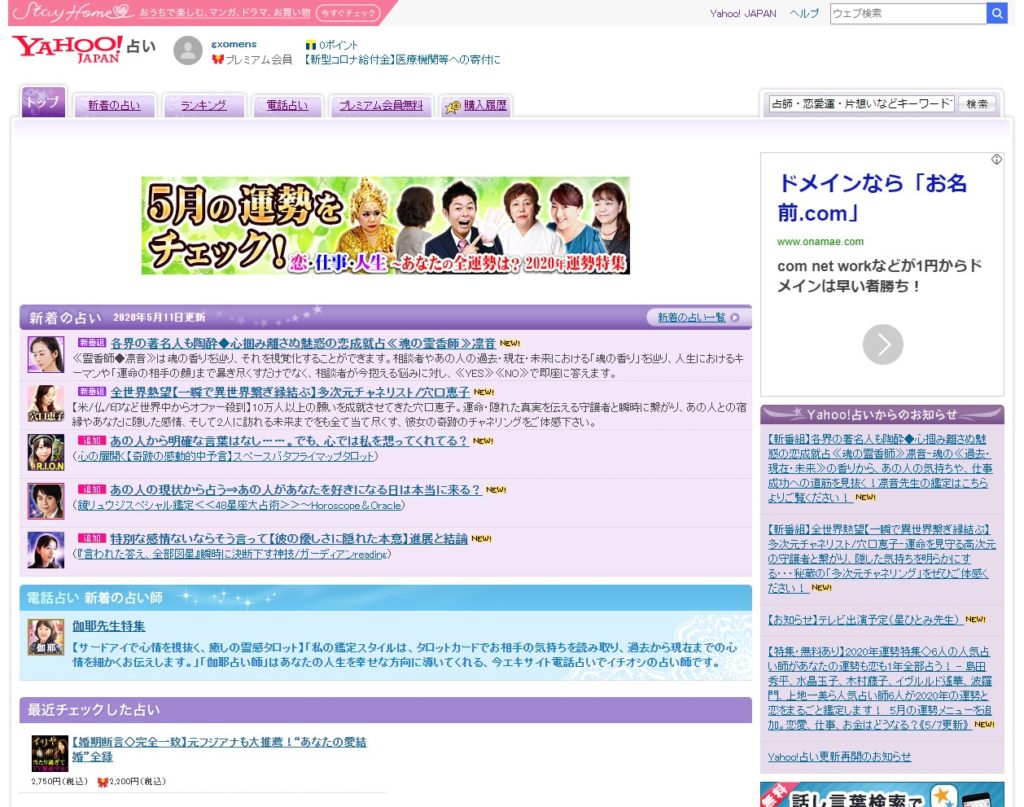The height and width of the screenshot is (807, 1024).
Task: Click the gray user avatar icon
Action: click(187, 50)
